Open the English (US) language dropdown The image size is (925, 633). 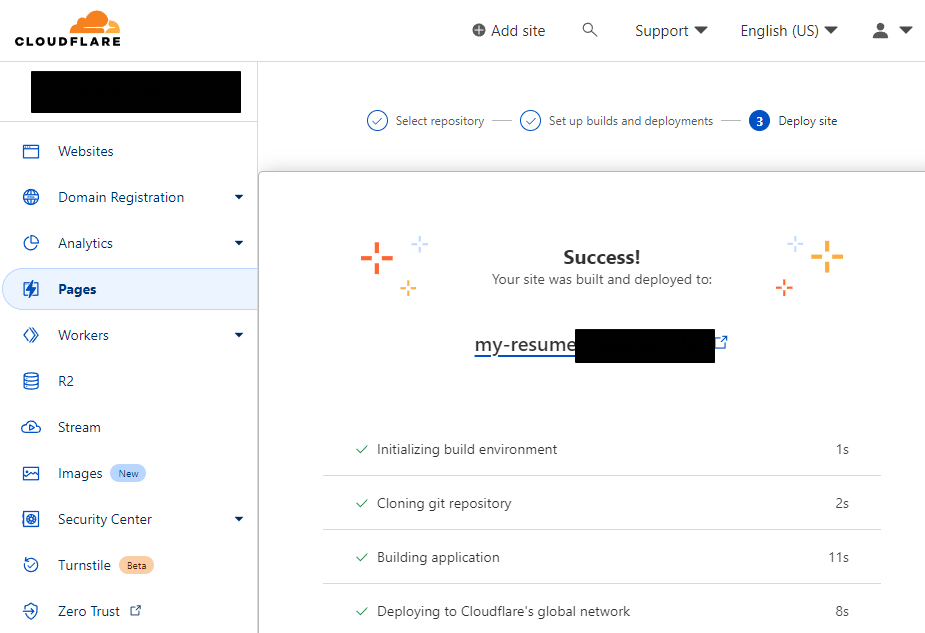[x=789, y=31]
